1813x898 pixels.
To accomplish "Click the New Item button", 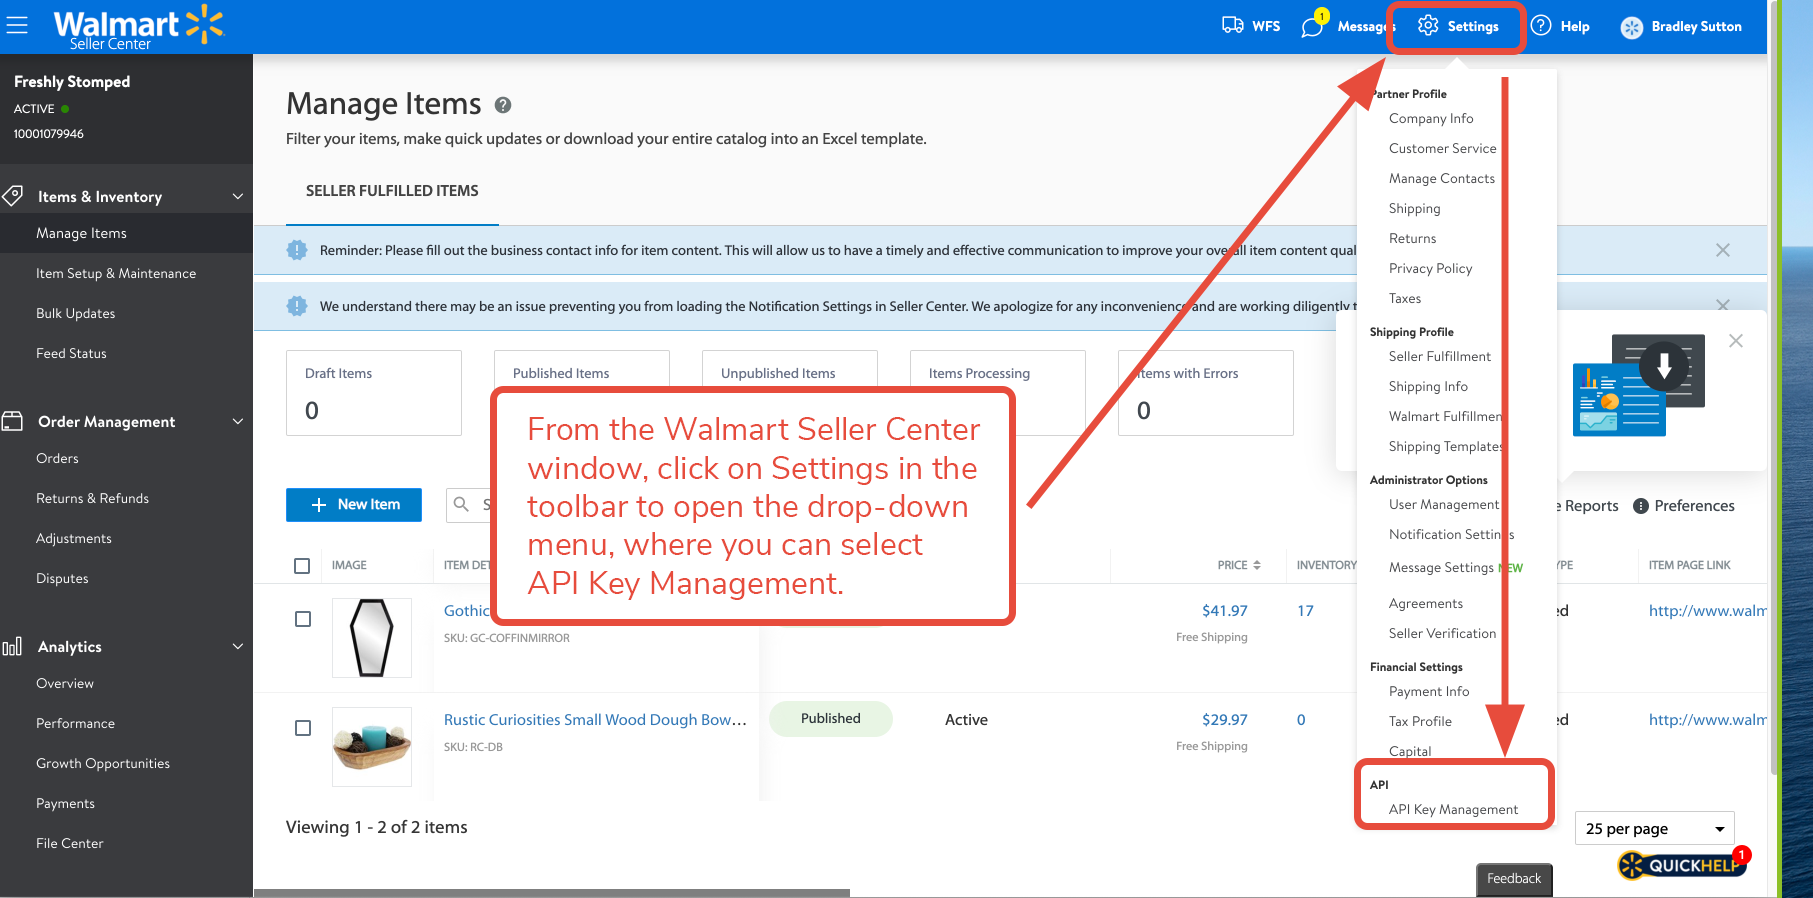I will [354, 505].
